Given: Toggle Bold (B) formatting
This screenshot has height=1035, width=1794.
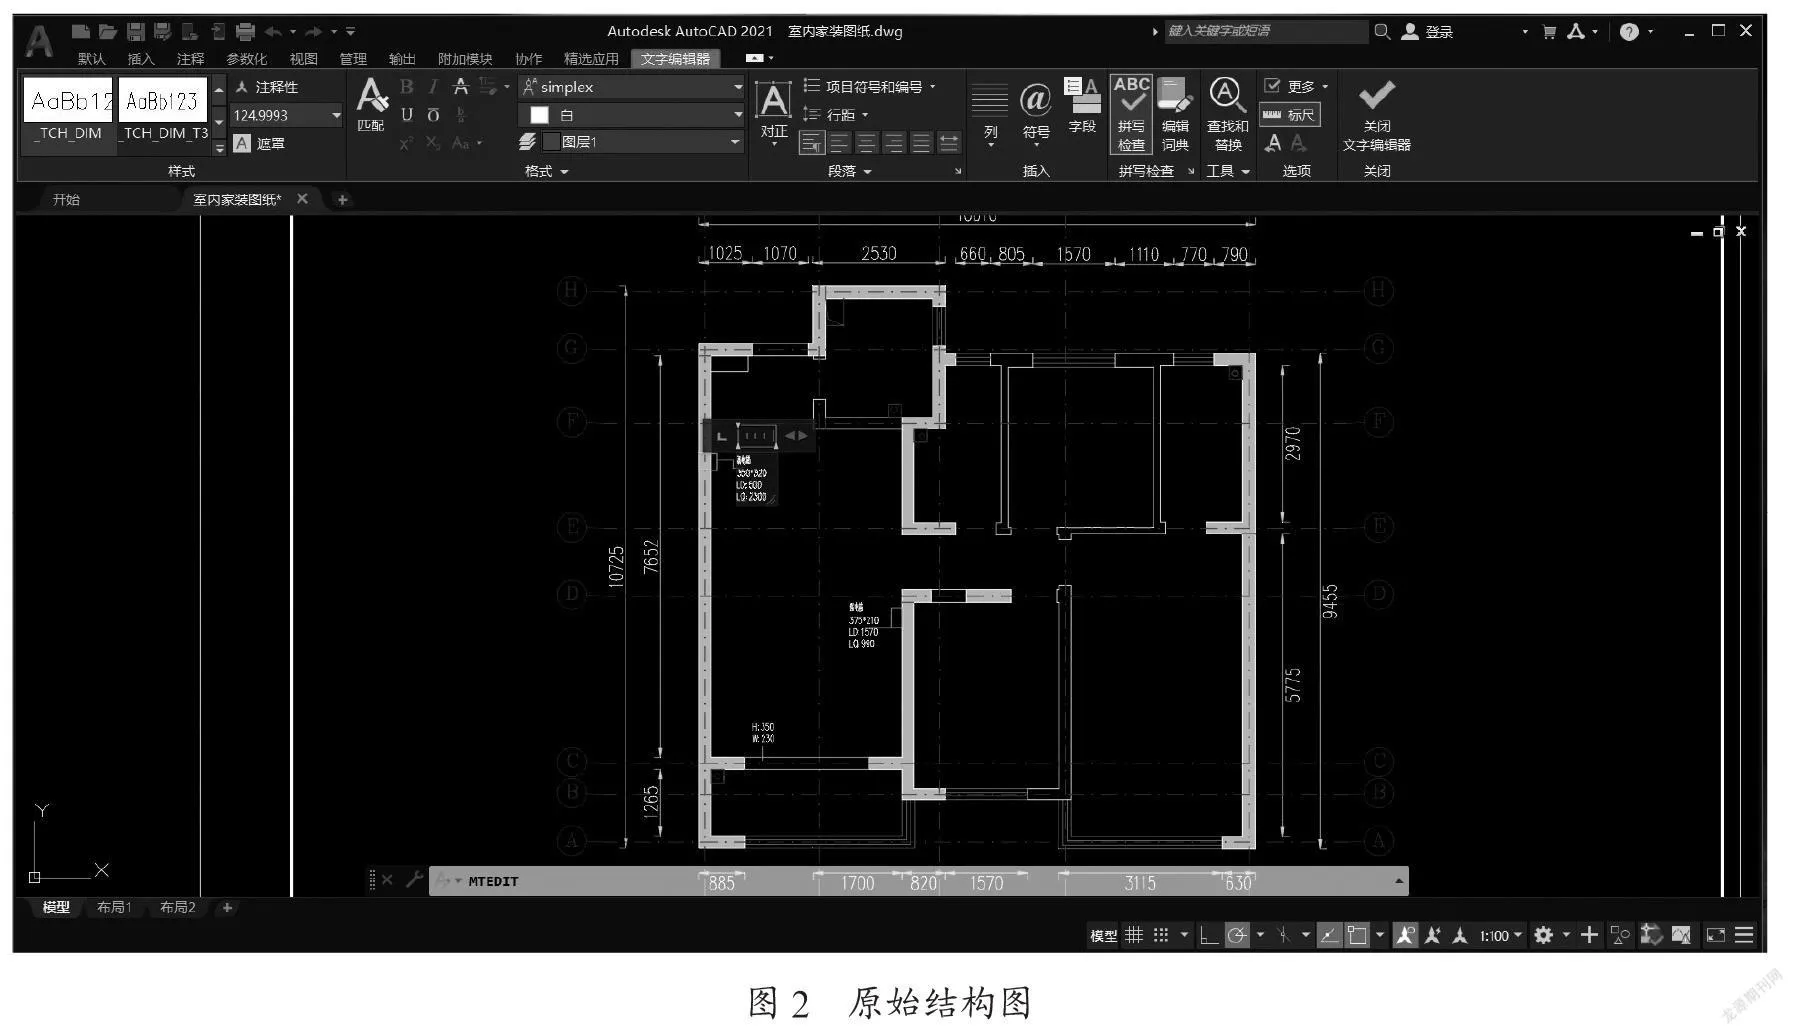Looking at the screenshot, I should tap(406, 87).
